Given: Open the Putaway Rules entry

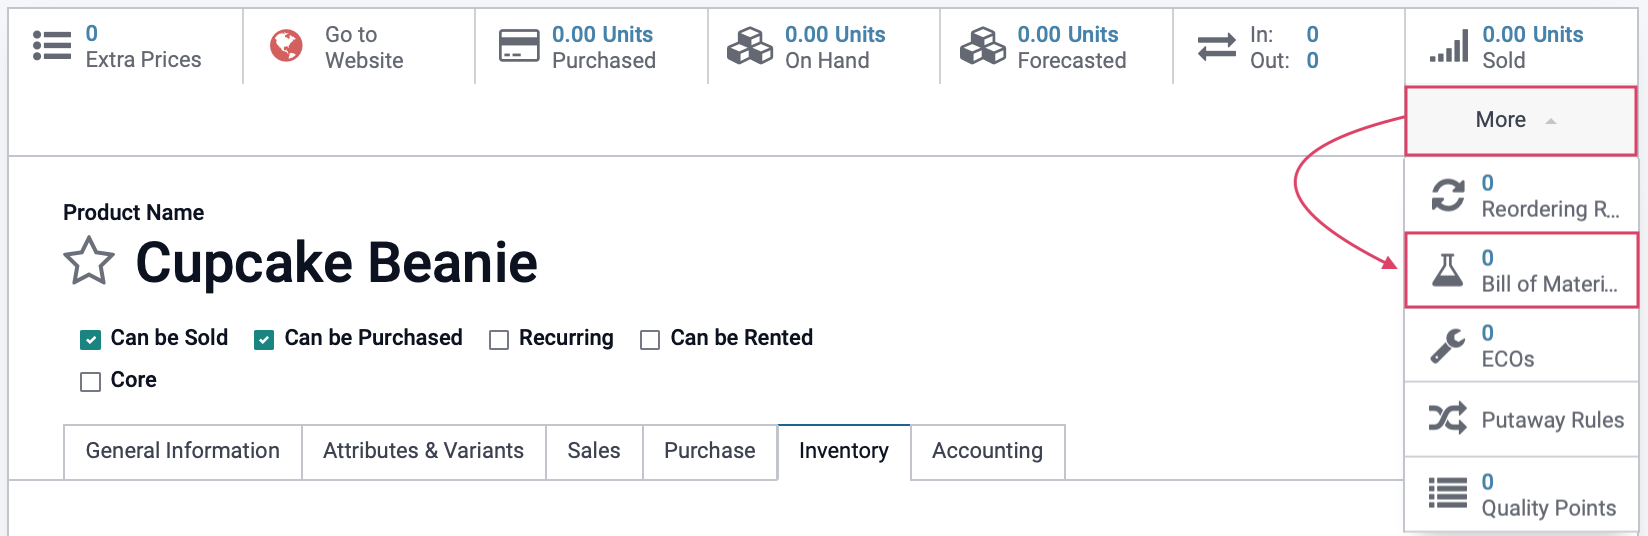Looking at the screenshot, I should (x=1521, y=419).
